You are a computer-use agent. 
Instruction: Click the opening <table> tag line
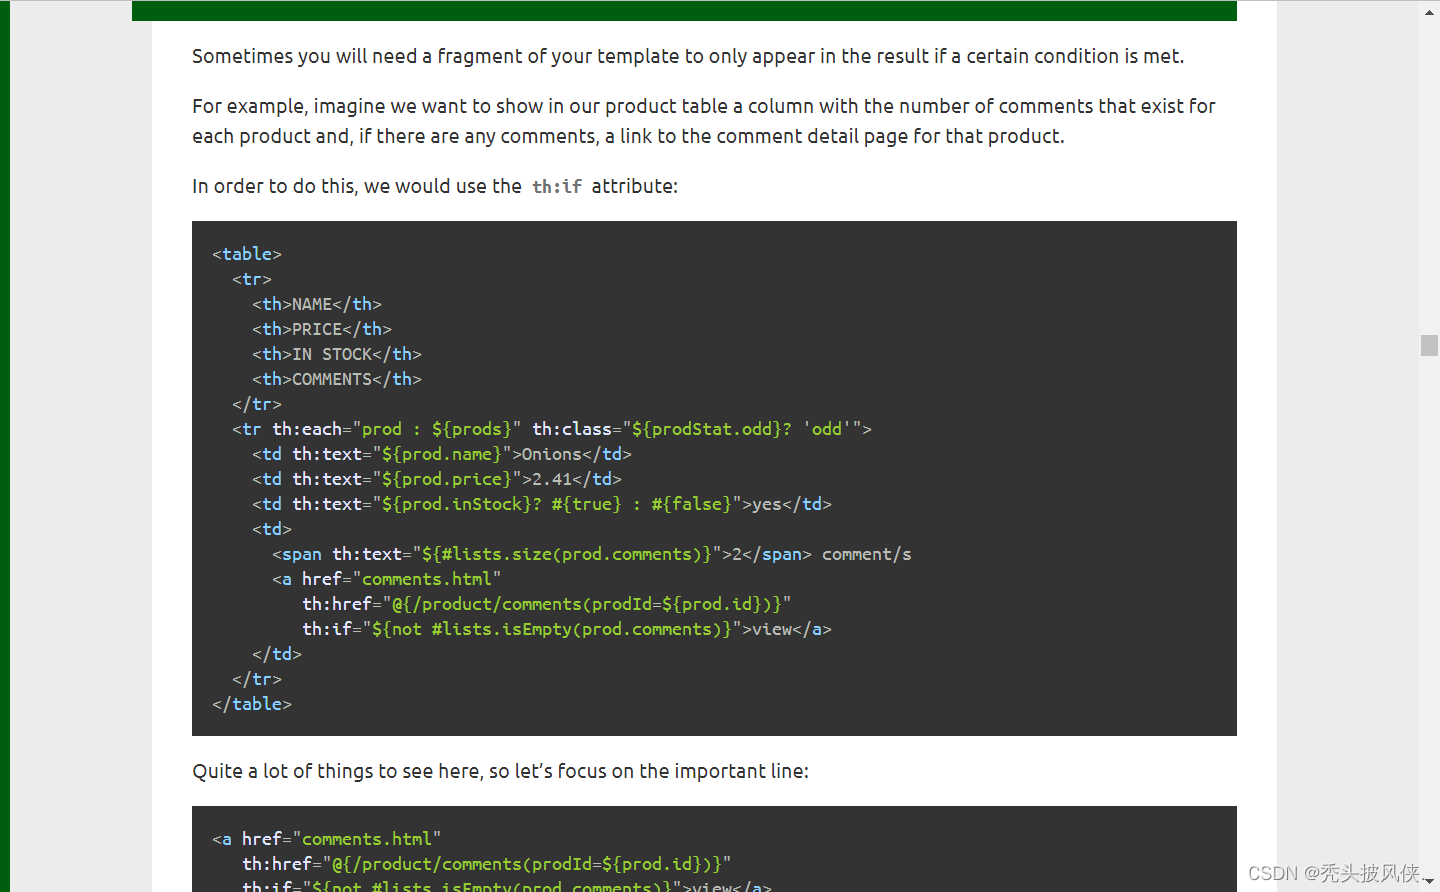click(247, 254)
